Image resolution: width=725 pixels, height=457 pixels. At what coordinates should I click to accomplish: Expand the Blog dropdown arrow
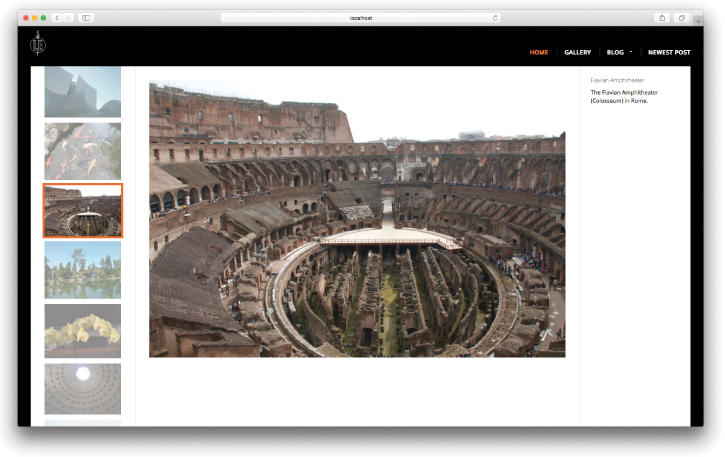point(631,51)
